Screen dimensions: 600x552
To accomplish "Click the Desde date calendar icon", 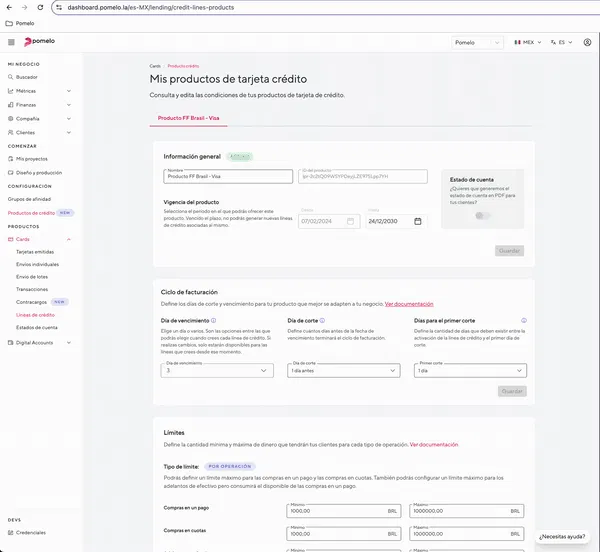I will [x=350, y=221].
